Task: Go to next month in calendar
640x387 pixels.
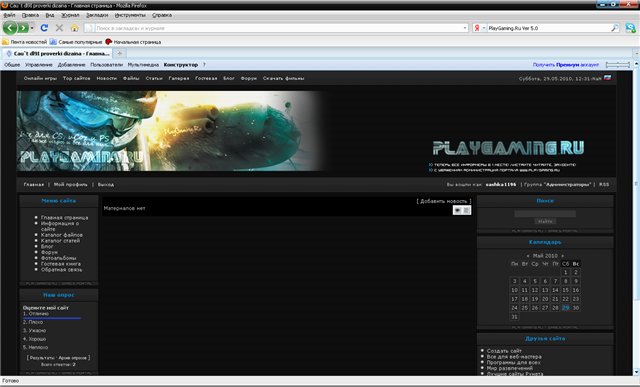Action: pos(562,256)
